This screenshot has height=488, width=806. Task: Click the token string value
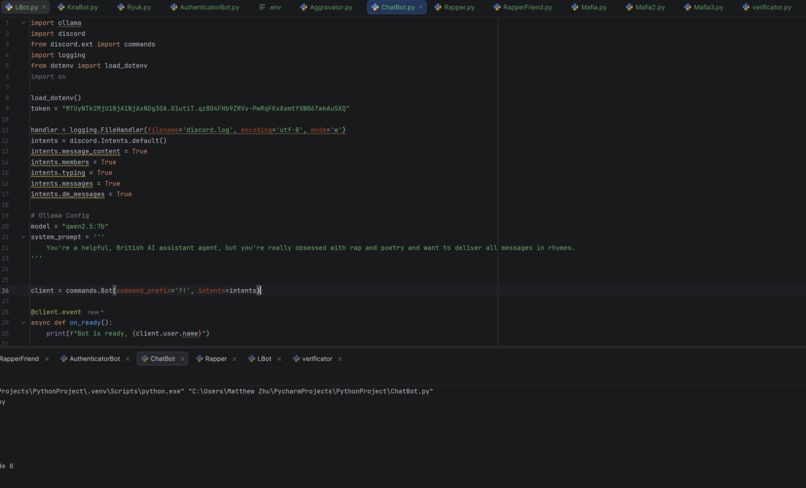tap(206, 109)
